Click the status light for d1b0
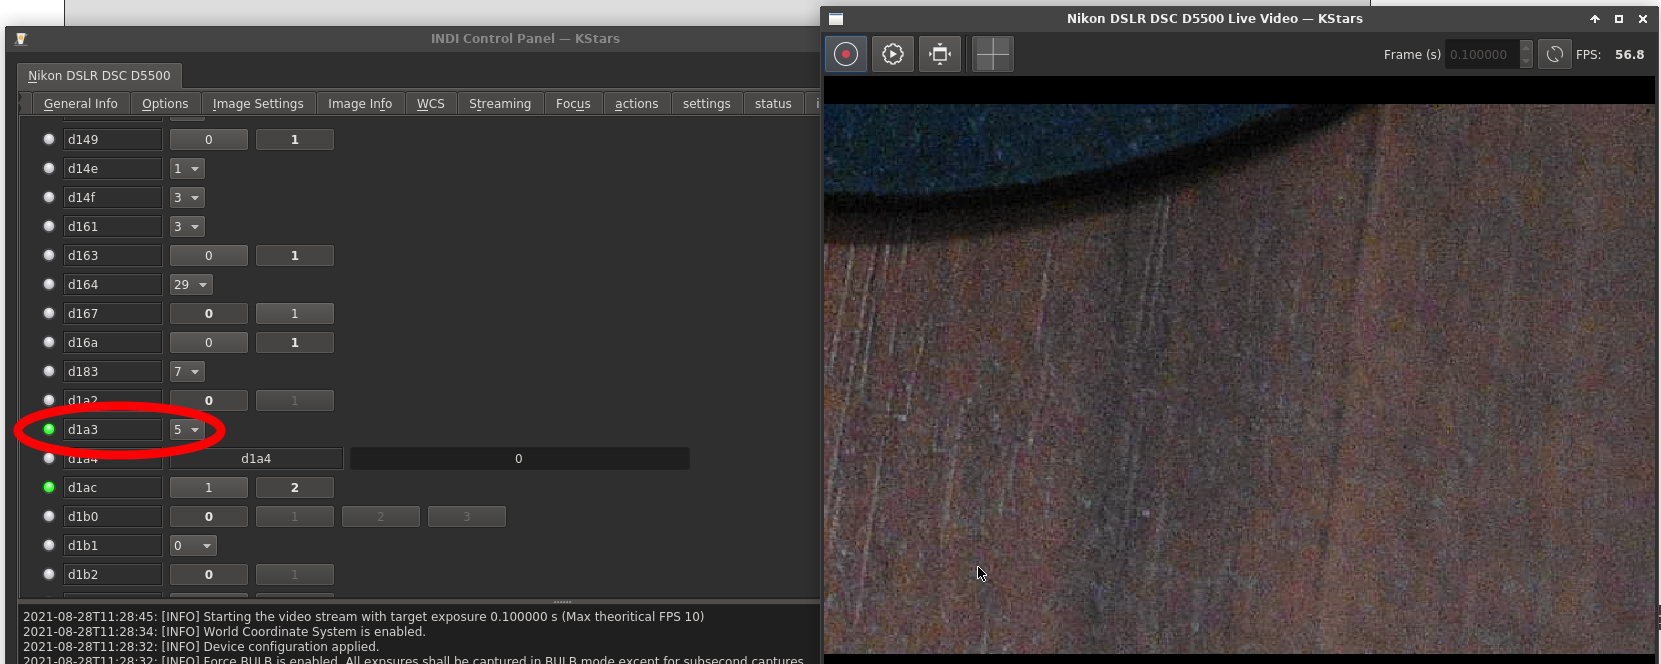The height and width of the screenshot is (664, 1661). click(48, 516)
